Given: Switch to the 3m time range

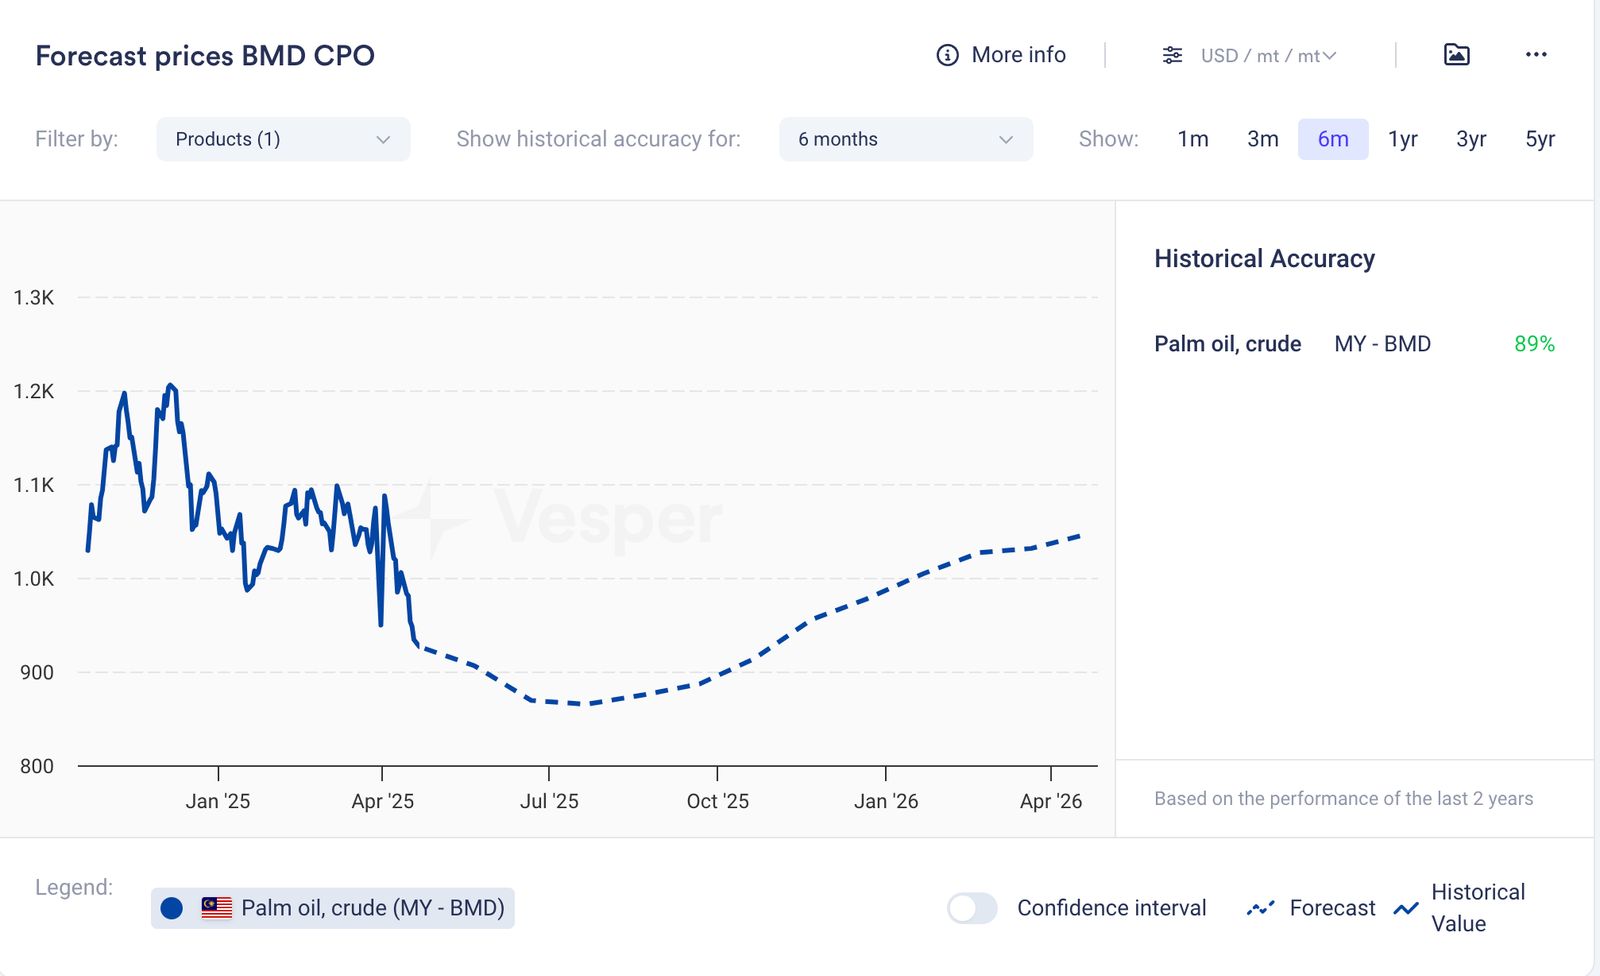Looking at the screenshot, I should click(x=1263, y=139).
